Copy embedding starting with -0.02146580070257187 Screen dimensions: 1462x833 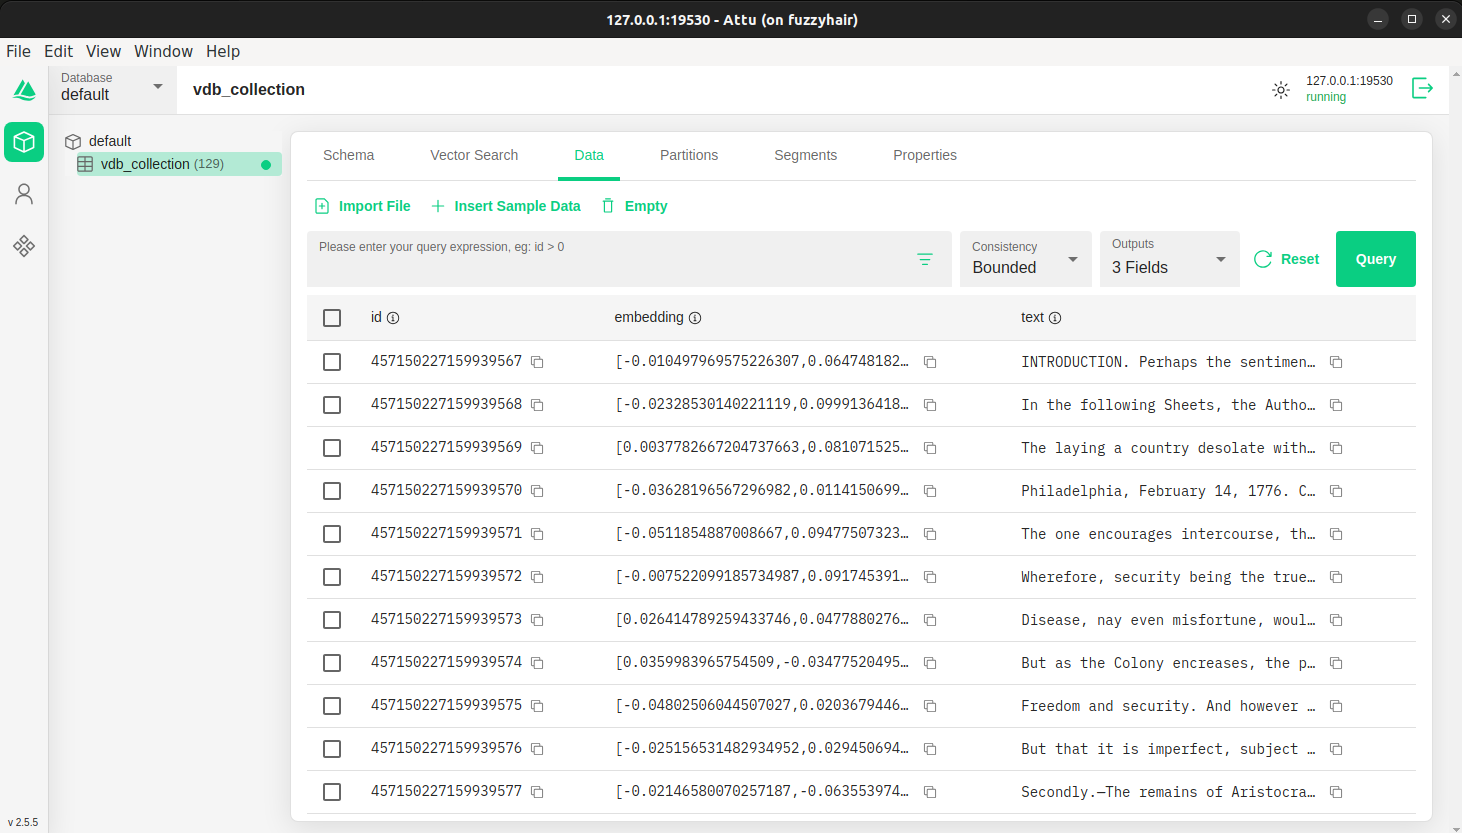click(930, 792)
